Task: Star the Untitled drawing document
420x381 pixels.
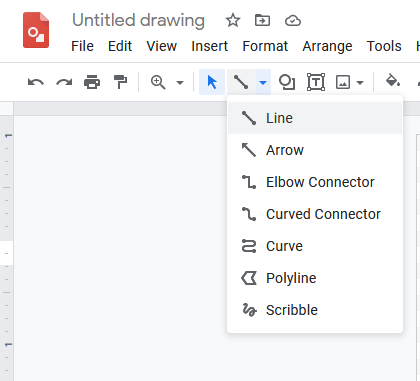Action: click(233, 21)
